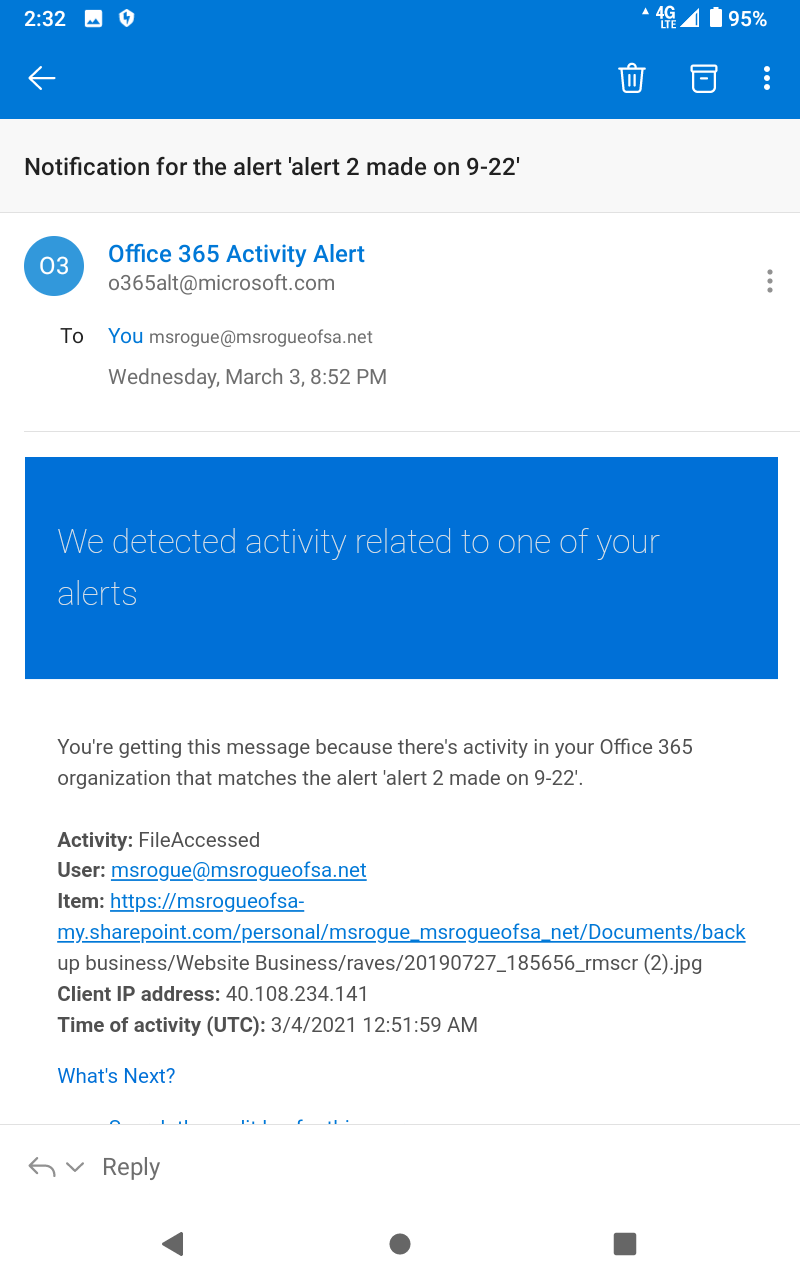This screenshot has width=800, height=1280.
Task: Delete this email with trash icon
Action: pyautogui.click(x=632, y=78)
